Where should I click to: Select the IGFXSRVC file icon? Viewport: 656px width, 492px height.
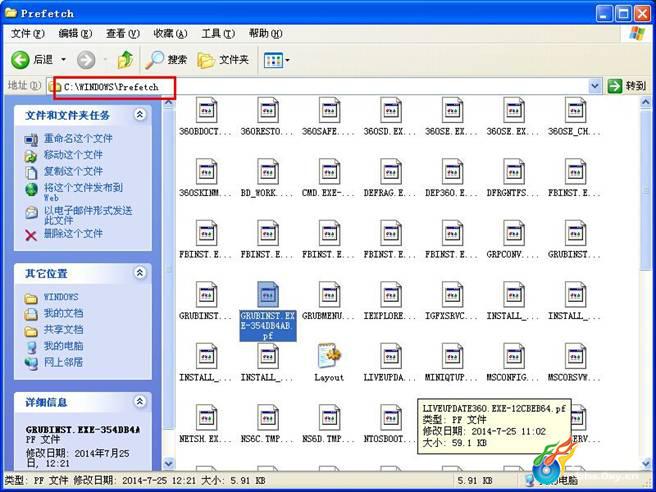click(x=452, y=295)
